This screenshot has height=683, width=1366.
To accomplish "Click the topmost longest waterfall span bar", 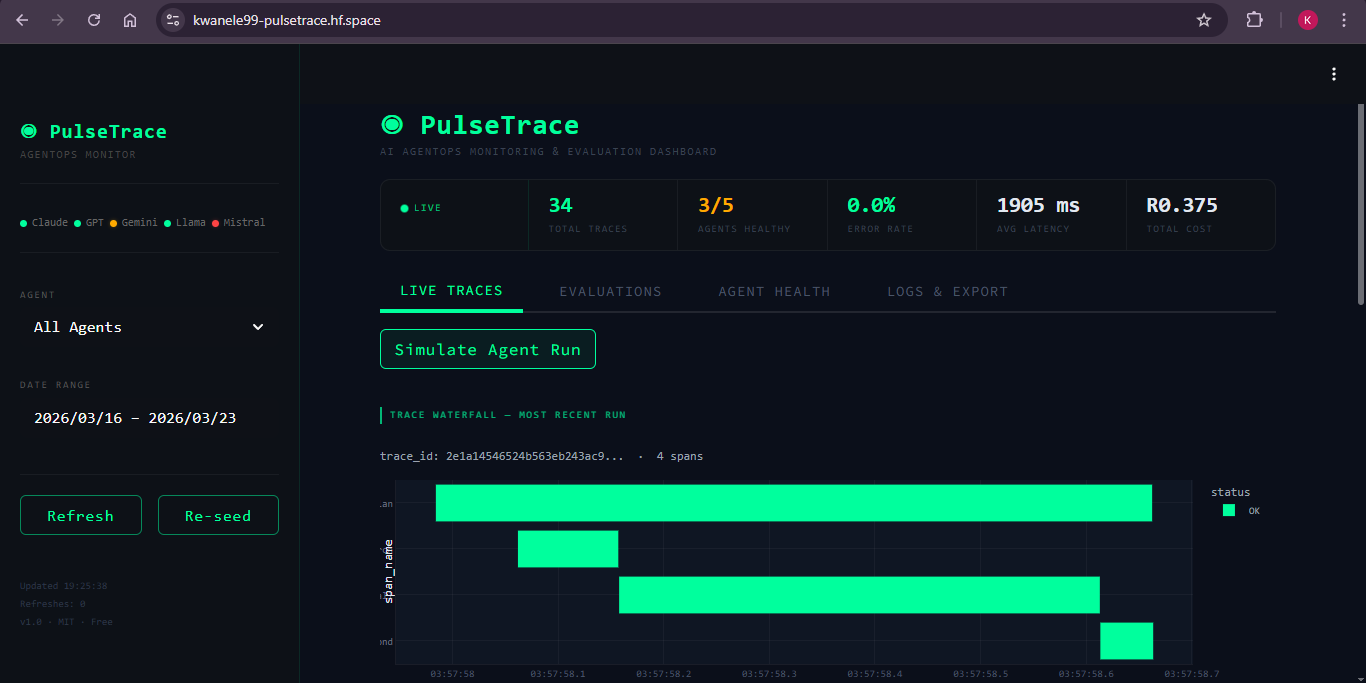I will coord(794,503).
